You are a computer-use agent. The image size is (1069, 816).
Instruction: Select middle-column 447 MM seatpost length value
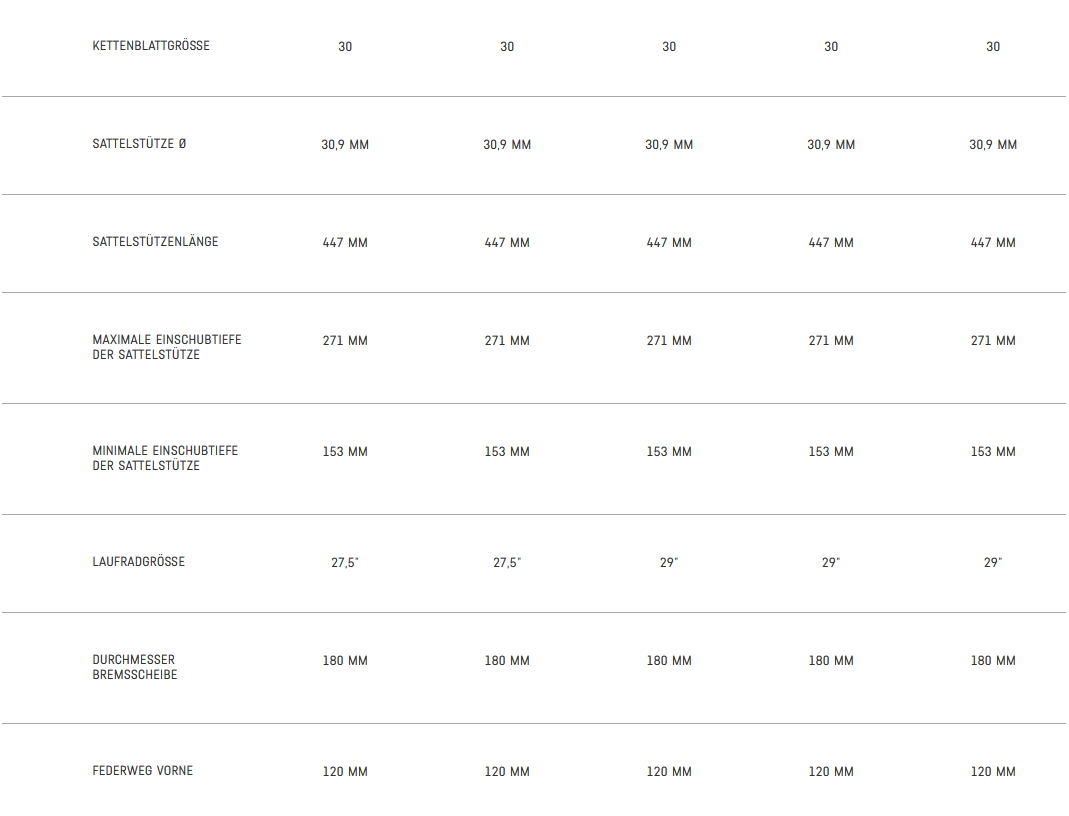pyautogui.click(x=669, y=243)
